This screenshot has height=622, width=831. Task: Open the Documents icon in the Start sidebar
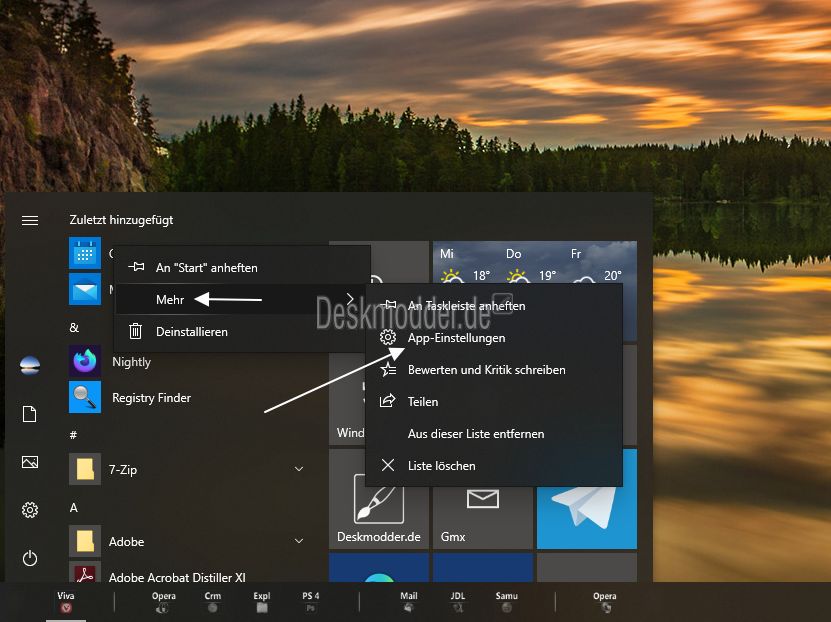point(30,414)
